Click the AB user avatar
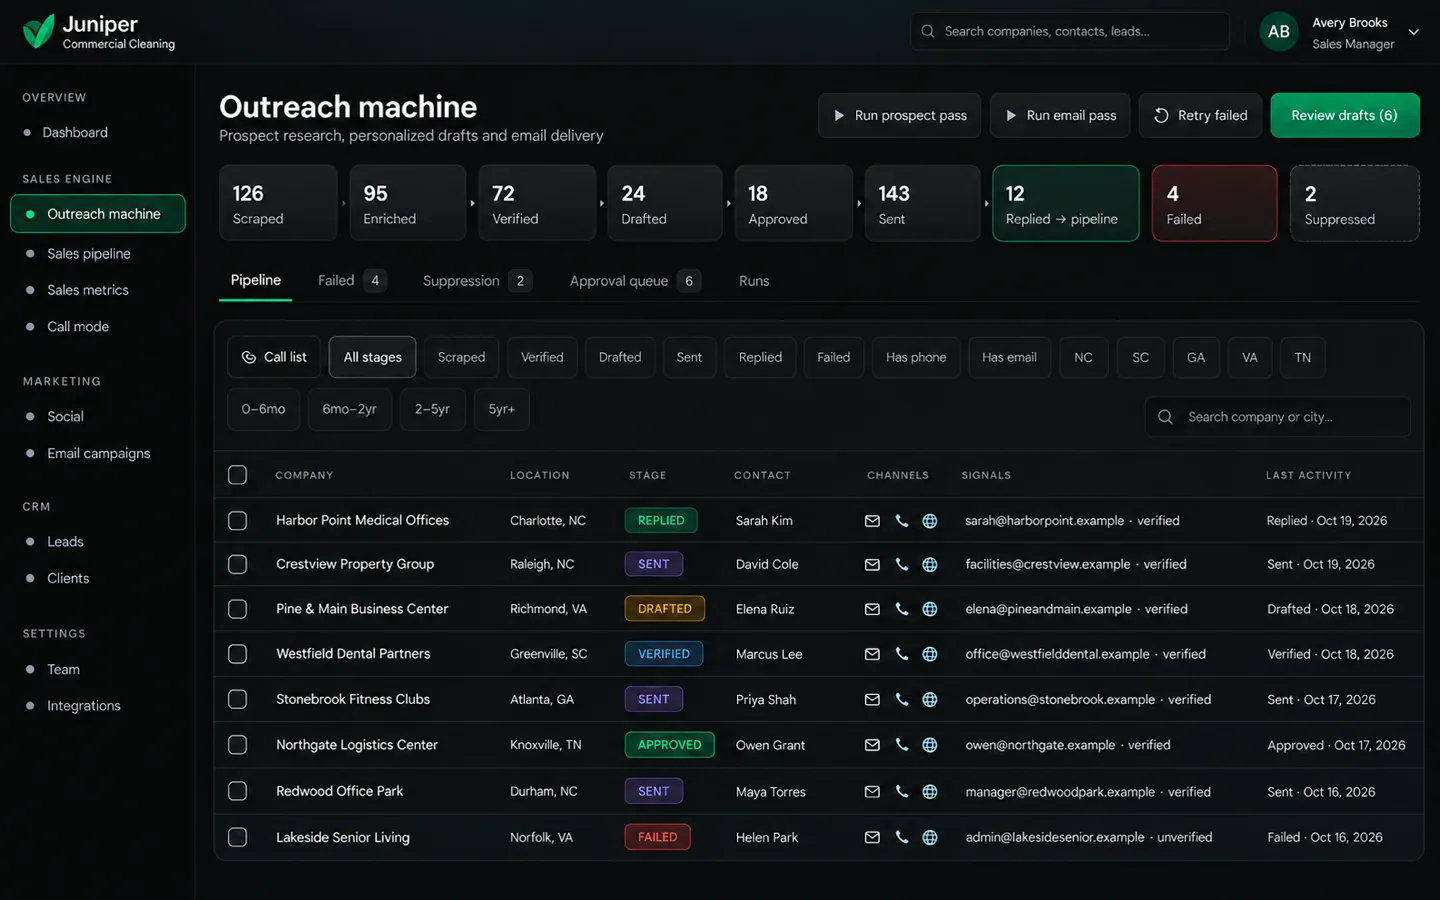 pos(1279,32)
